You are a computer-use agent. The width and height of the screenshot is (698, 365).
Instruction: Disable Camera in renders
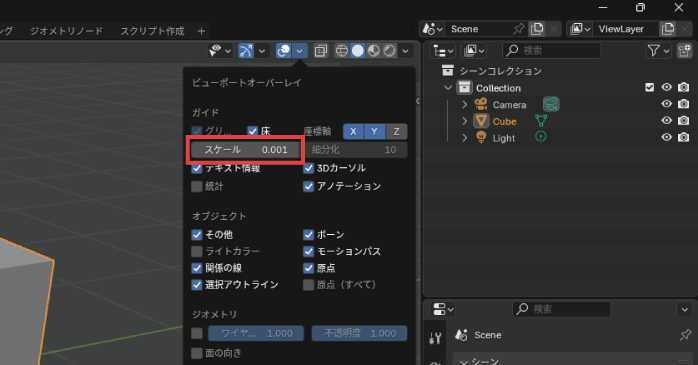click(683, 104)
